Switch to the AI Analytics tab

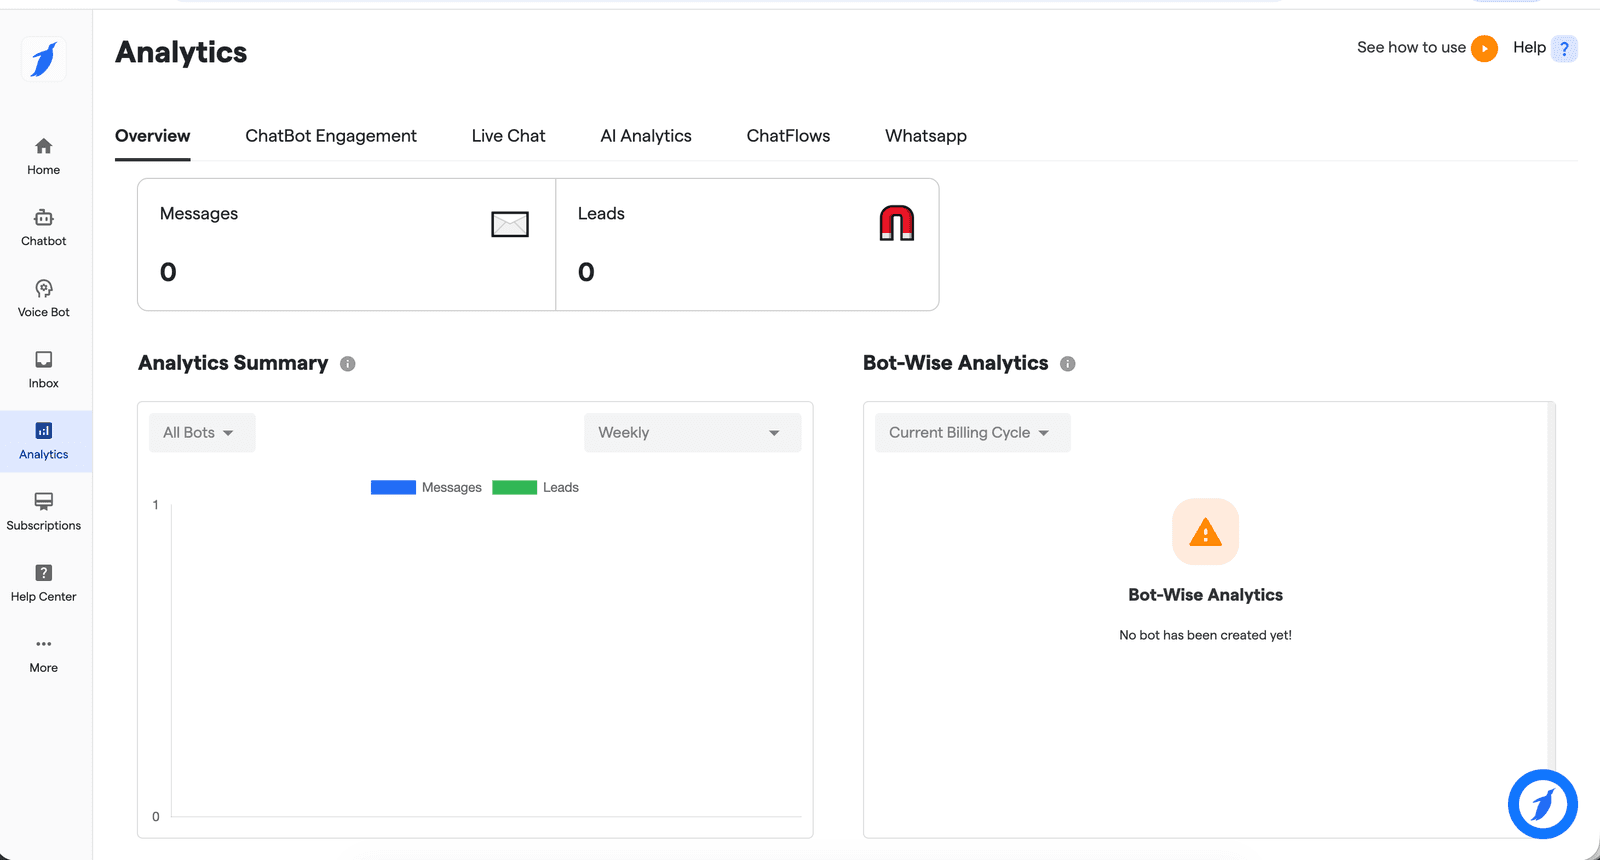(646, 136)
